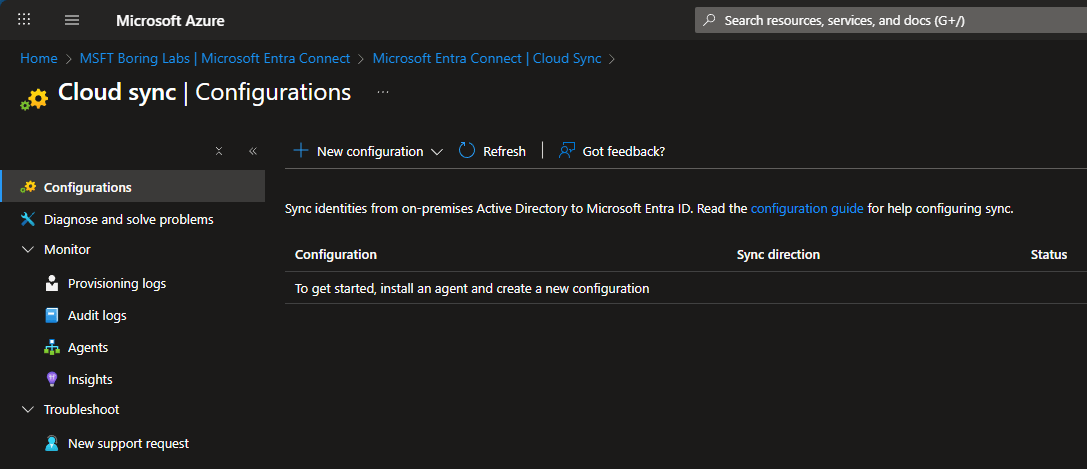Click the plus icon for New configuration
This screenshot has width=1087, height=469.
tap(301, 150)
